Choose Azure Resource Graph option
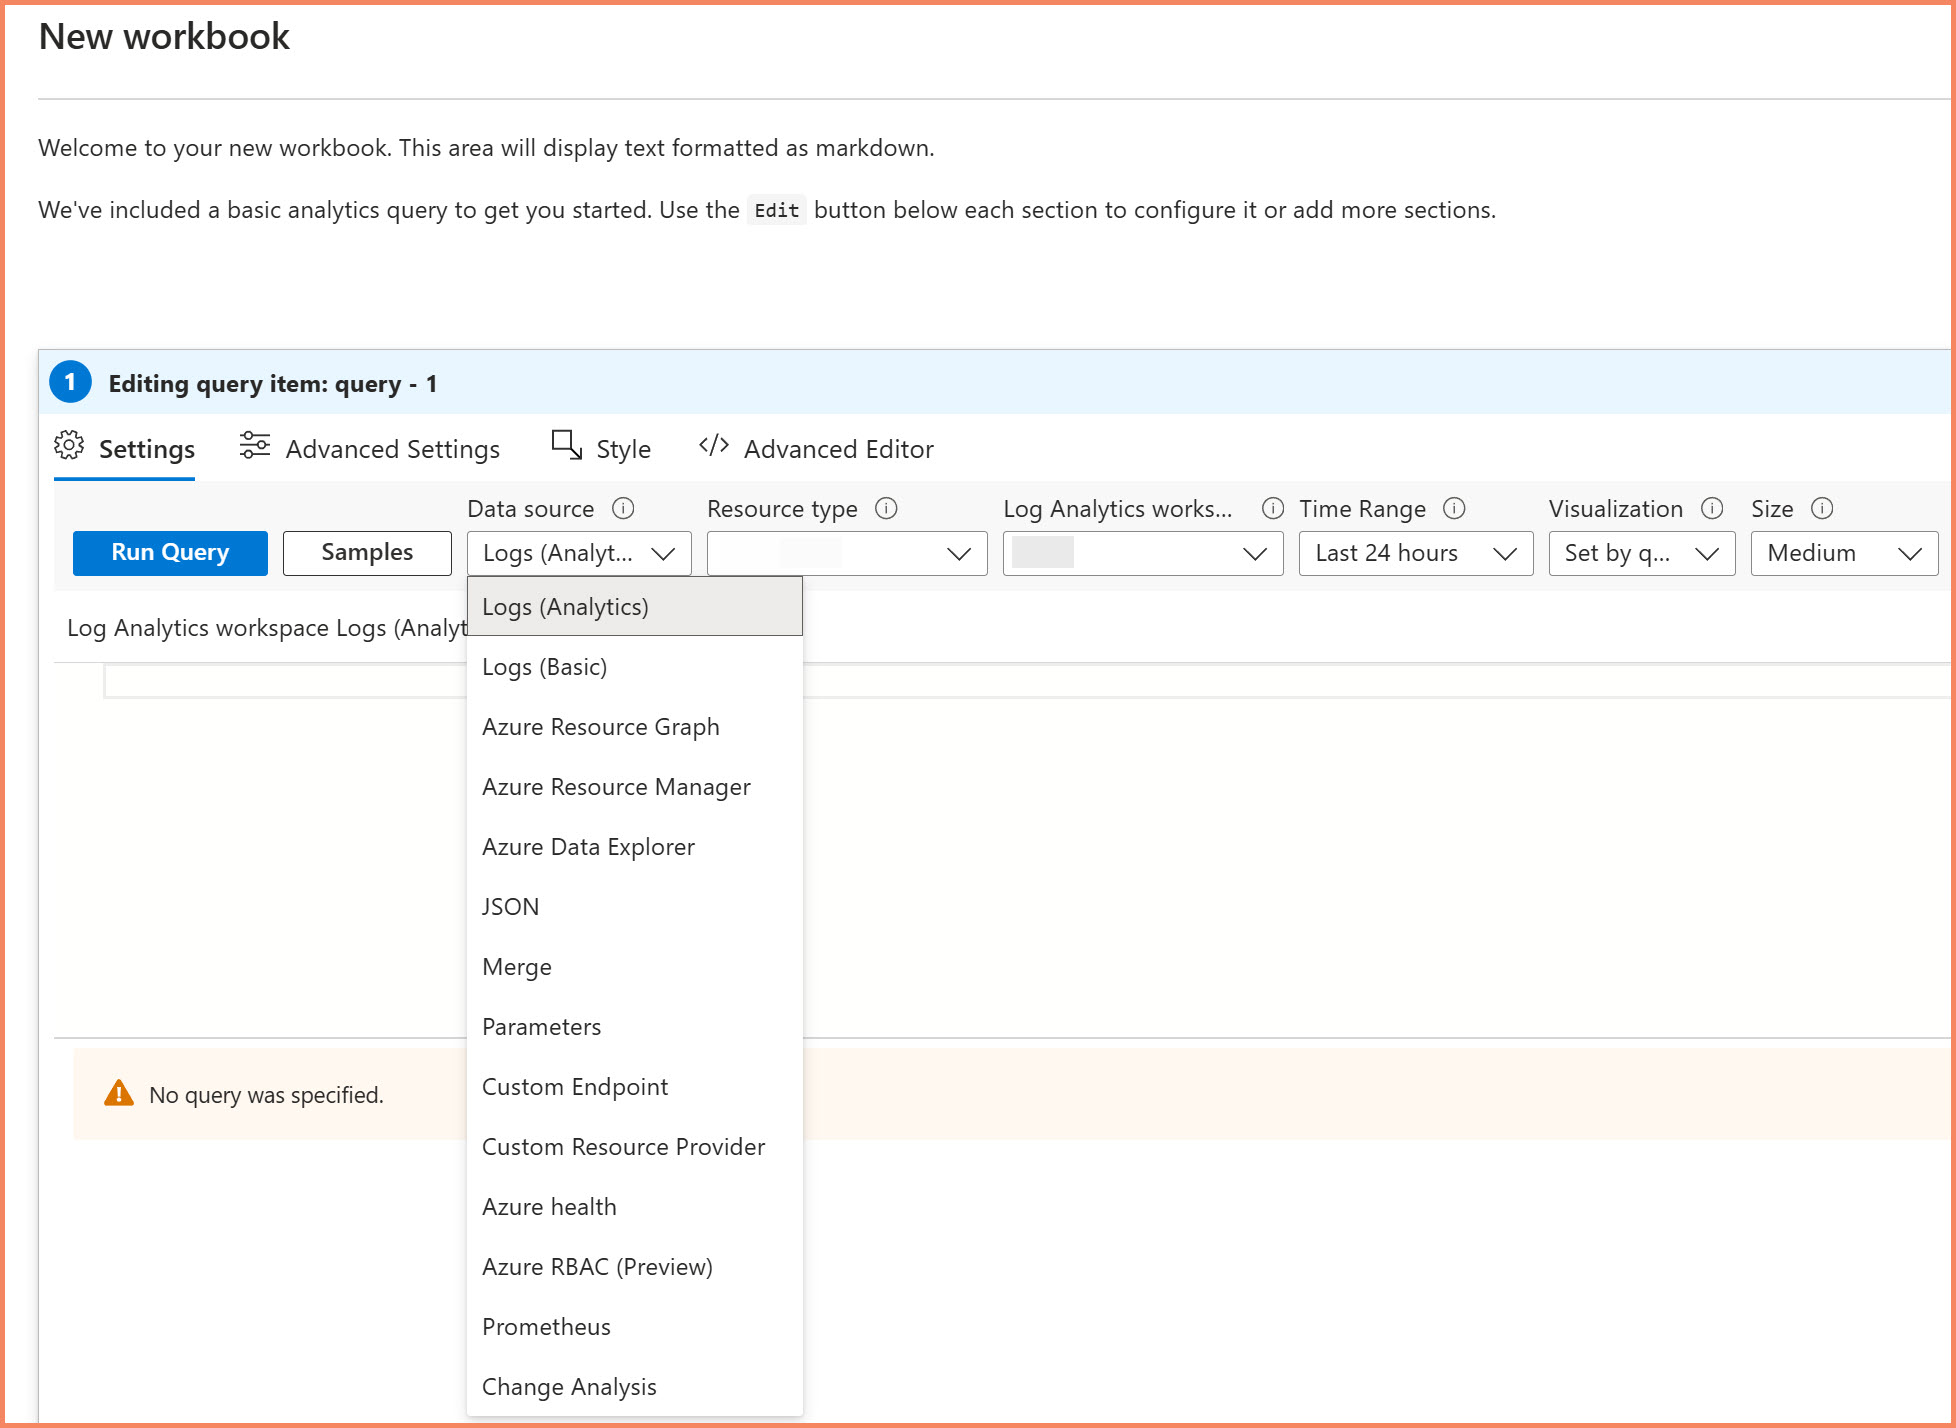The height and width of the screenshot is (1428, 1956). click(635, 727)
